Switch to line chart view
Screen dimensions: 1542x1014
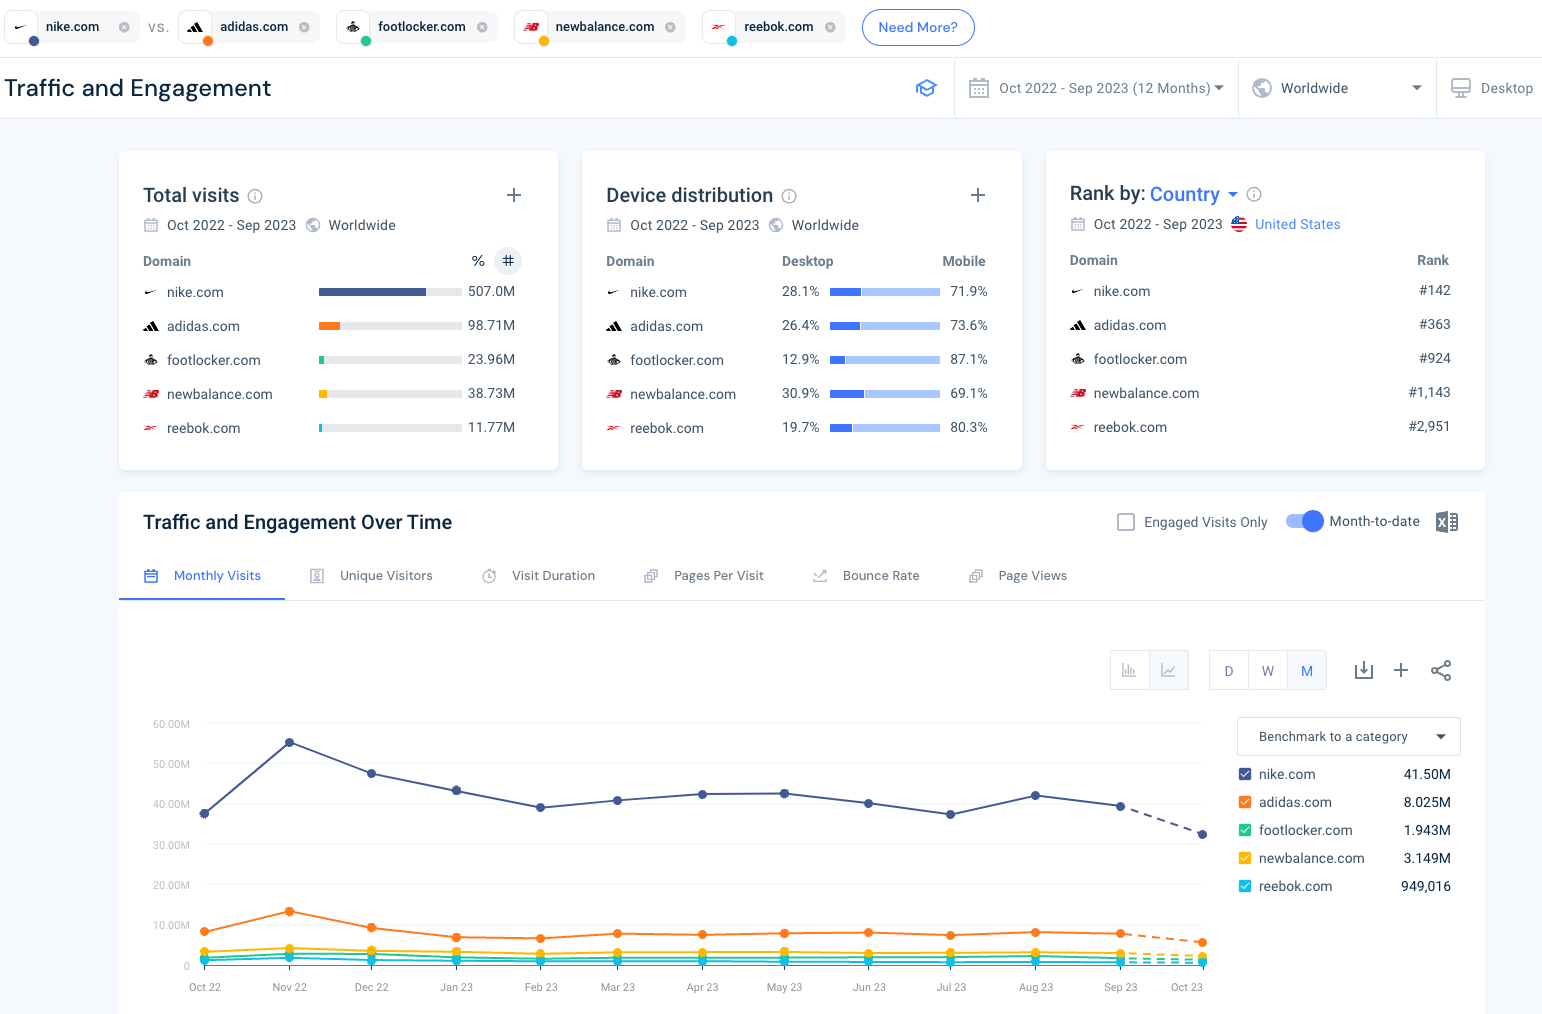[1169, 670]
